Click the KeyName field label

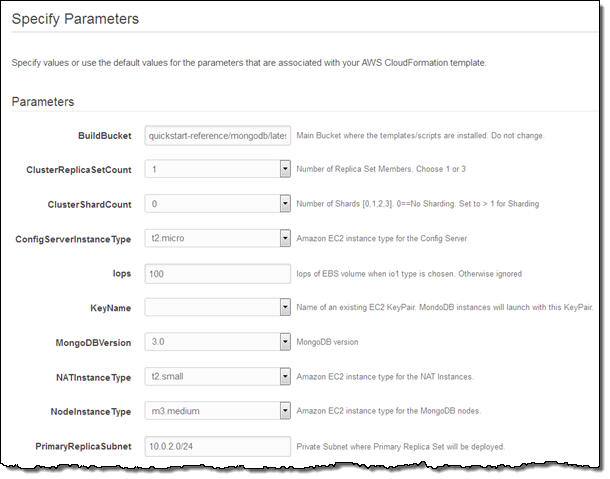click(x=110, y=307)
